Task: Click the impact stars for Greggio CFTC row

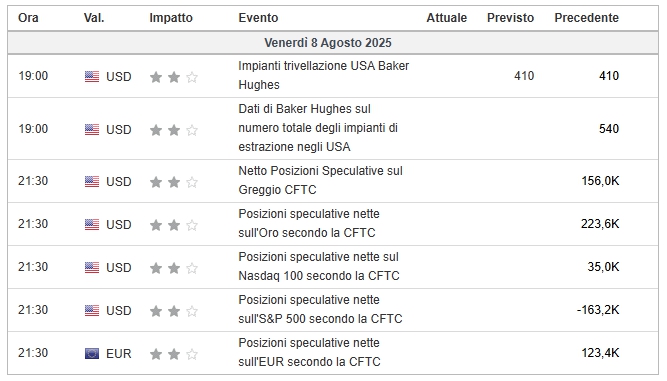Action: [x=174, y=182]
